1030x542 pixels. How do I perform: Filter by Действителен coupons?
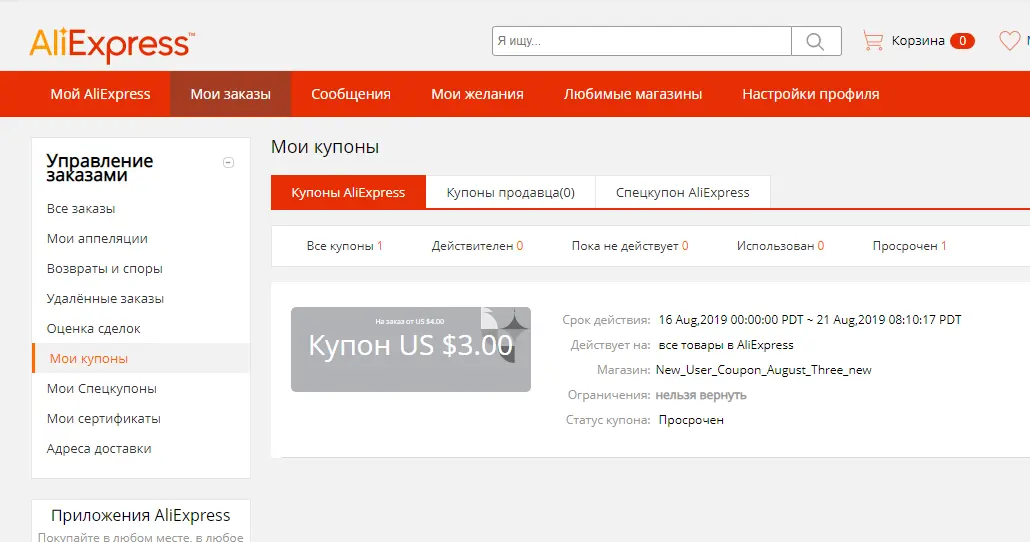tap(477, 246)
